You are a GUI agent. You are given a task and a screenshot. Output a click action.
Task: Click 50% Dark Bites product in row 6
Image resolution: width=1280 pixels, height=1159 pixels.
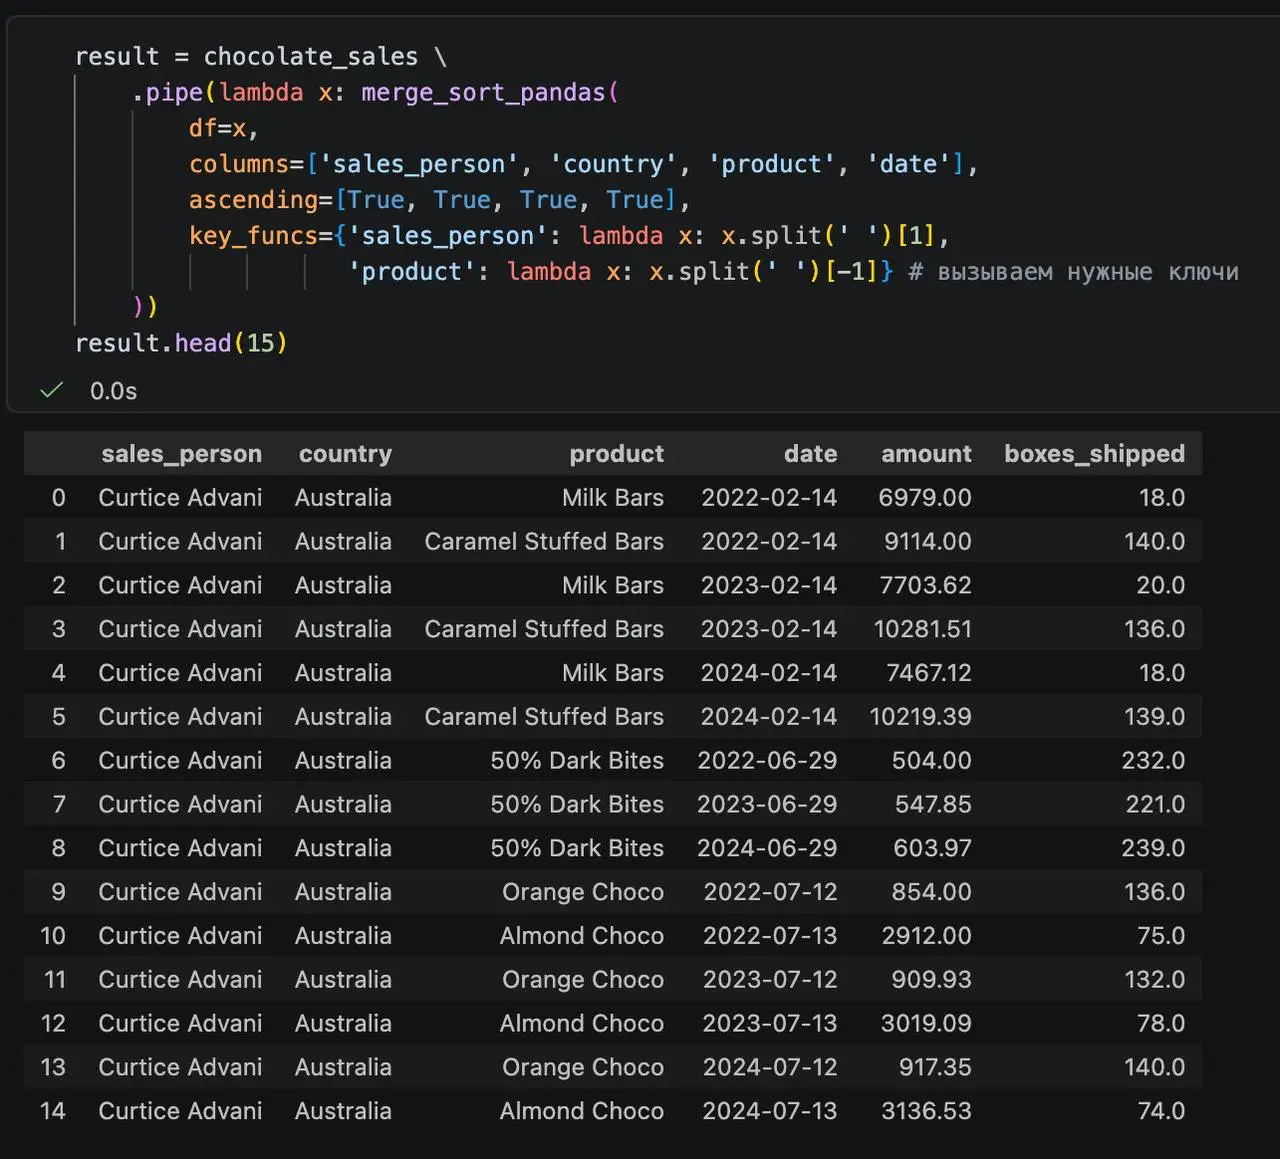577,761
